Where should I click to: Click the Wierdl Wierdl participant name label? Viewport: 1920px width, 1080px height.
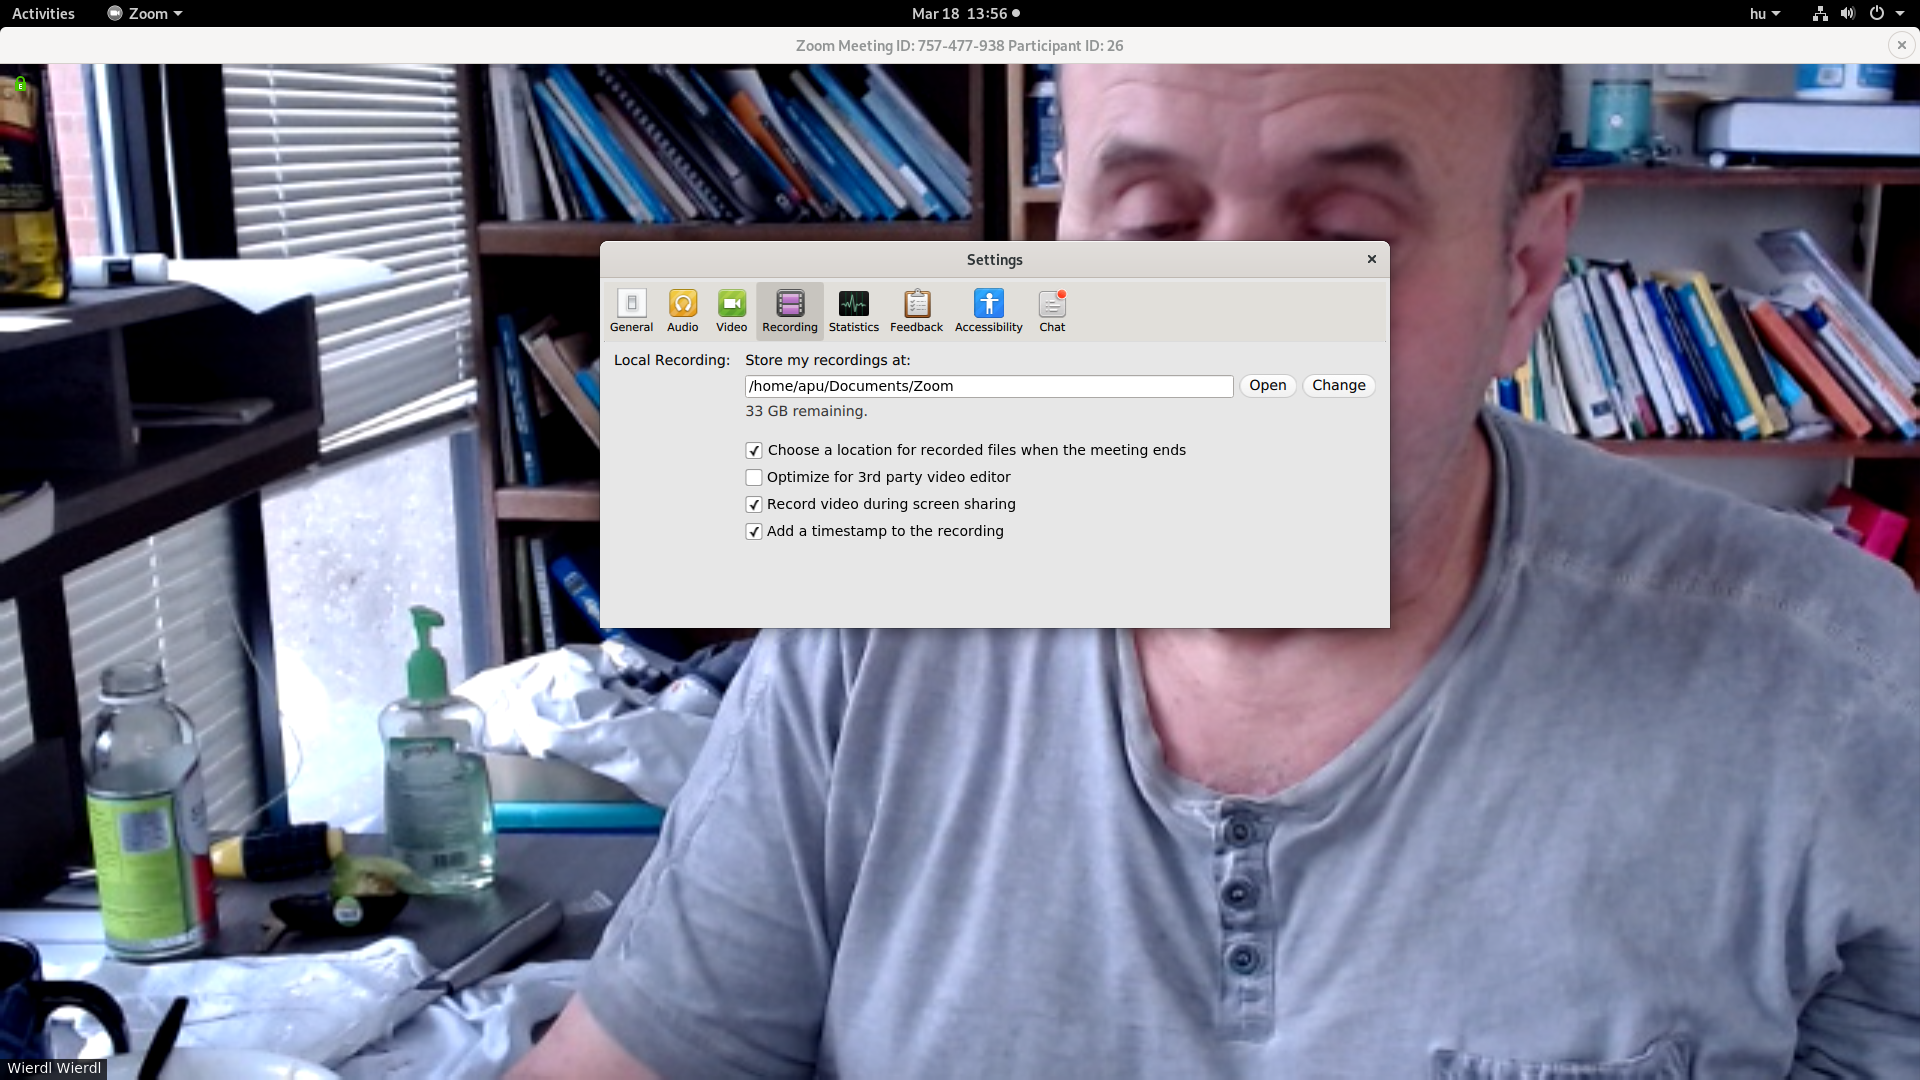point(54,1068)
